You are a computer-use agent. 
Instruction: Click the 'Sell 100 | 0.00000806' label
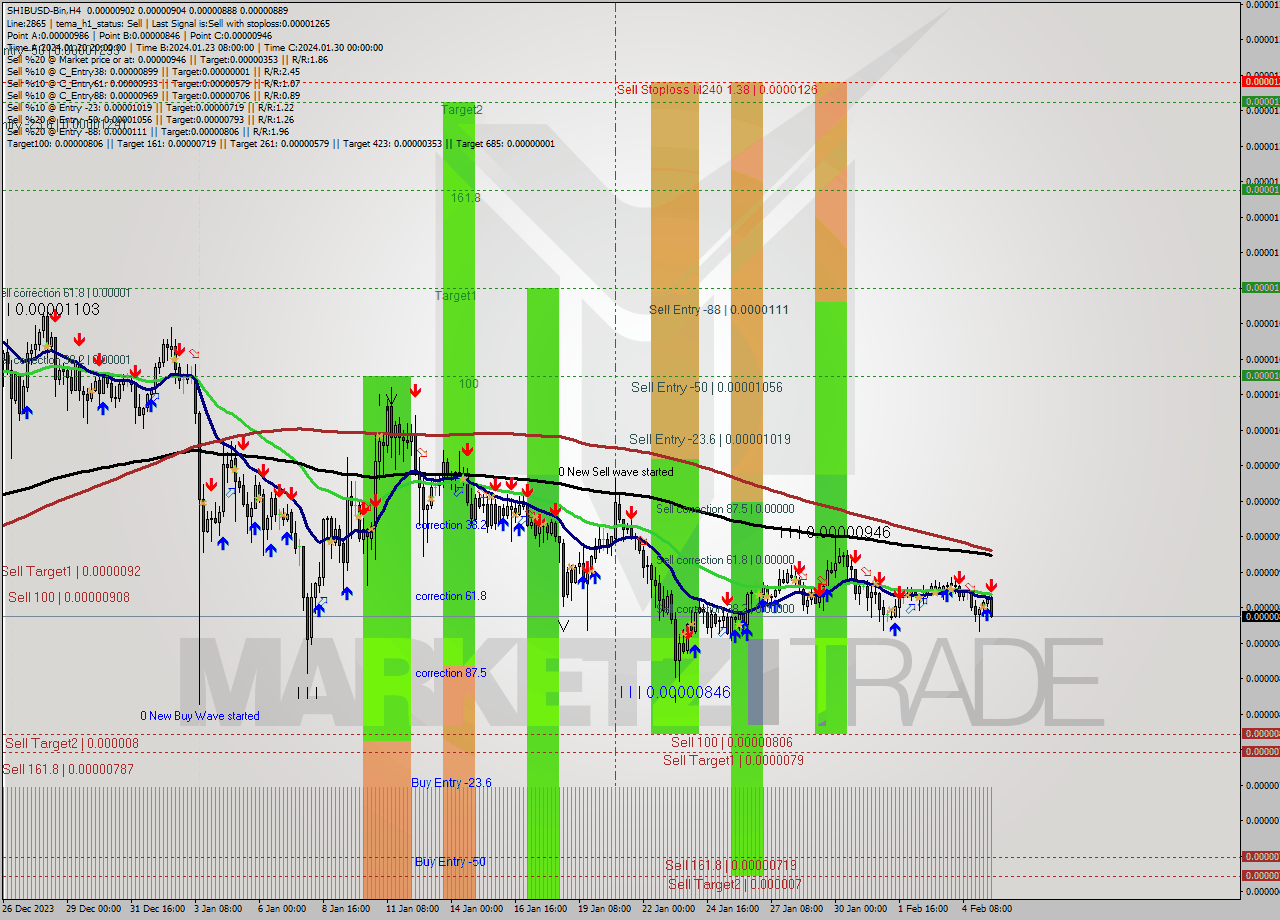pyautogui.click(x=731, y=742)
